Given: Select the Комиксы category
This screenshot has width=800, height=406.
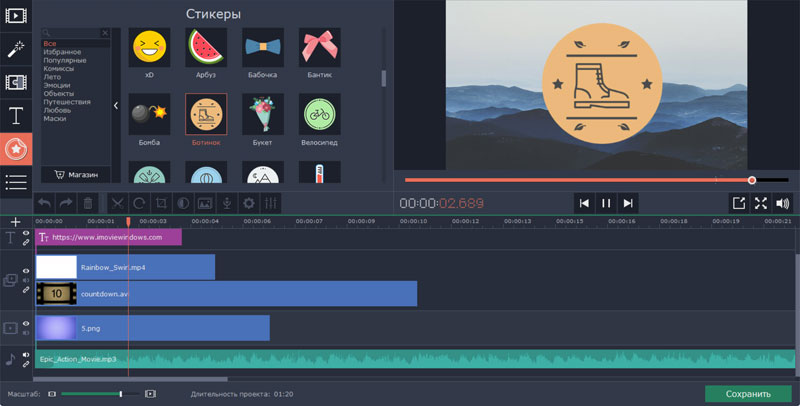Looking at the screenshot, I should point(58,68).
